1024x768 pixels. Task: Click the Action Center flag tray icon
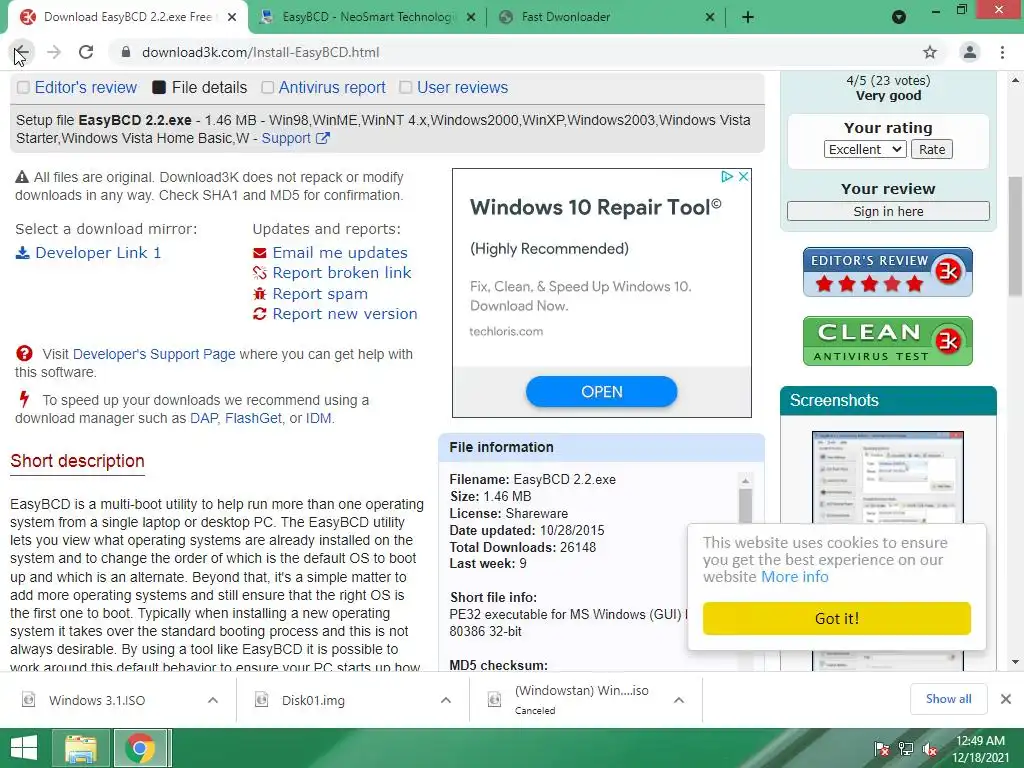click(882, 749)
